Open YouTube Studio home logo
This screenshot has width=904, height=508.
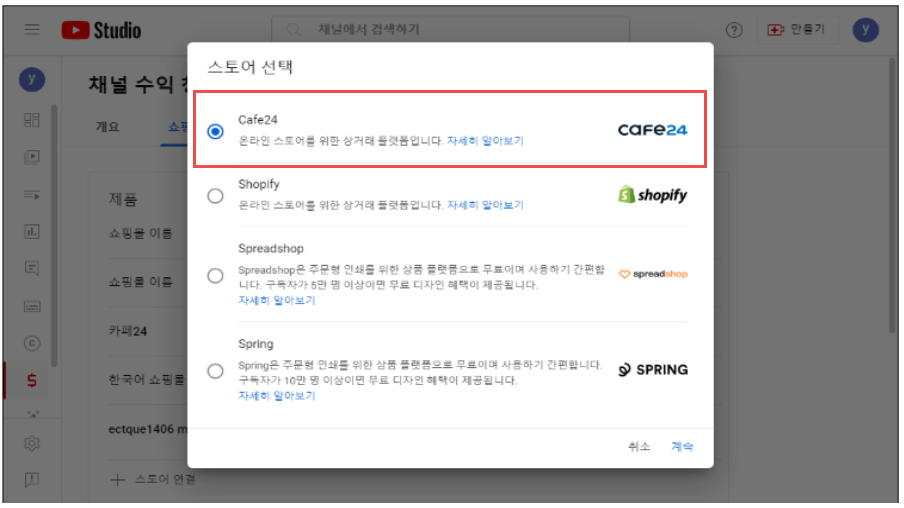[101, 30]
